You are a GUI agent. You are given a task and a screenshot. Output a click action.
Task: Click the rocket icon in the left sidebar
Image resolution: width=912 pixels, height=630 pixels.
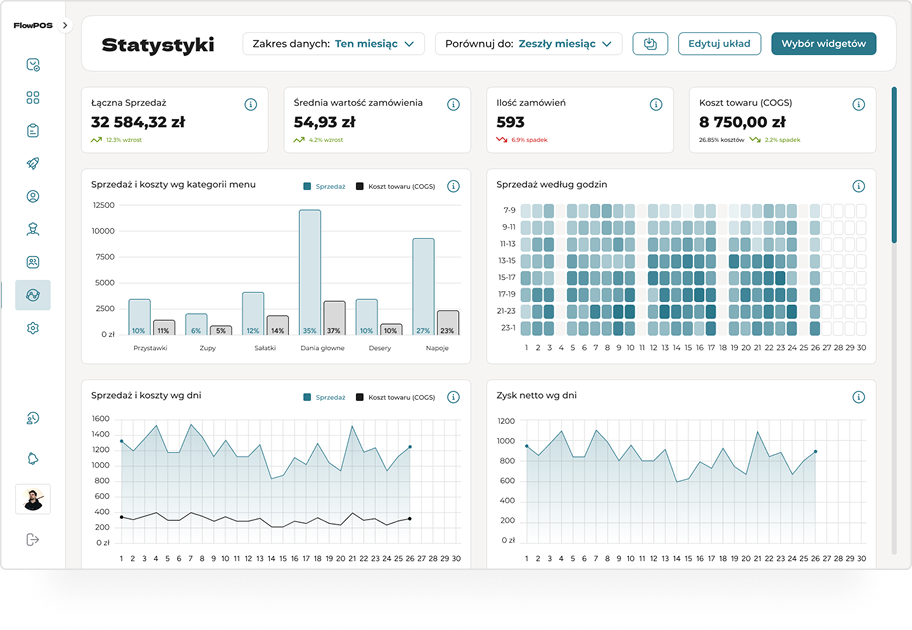coord(33,164)
